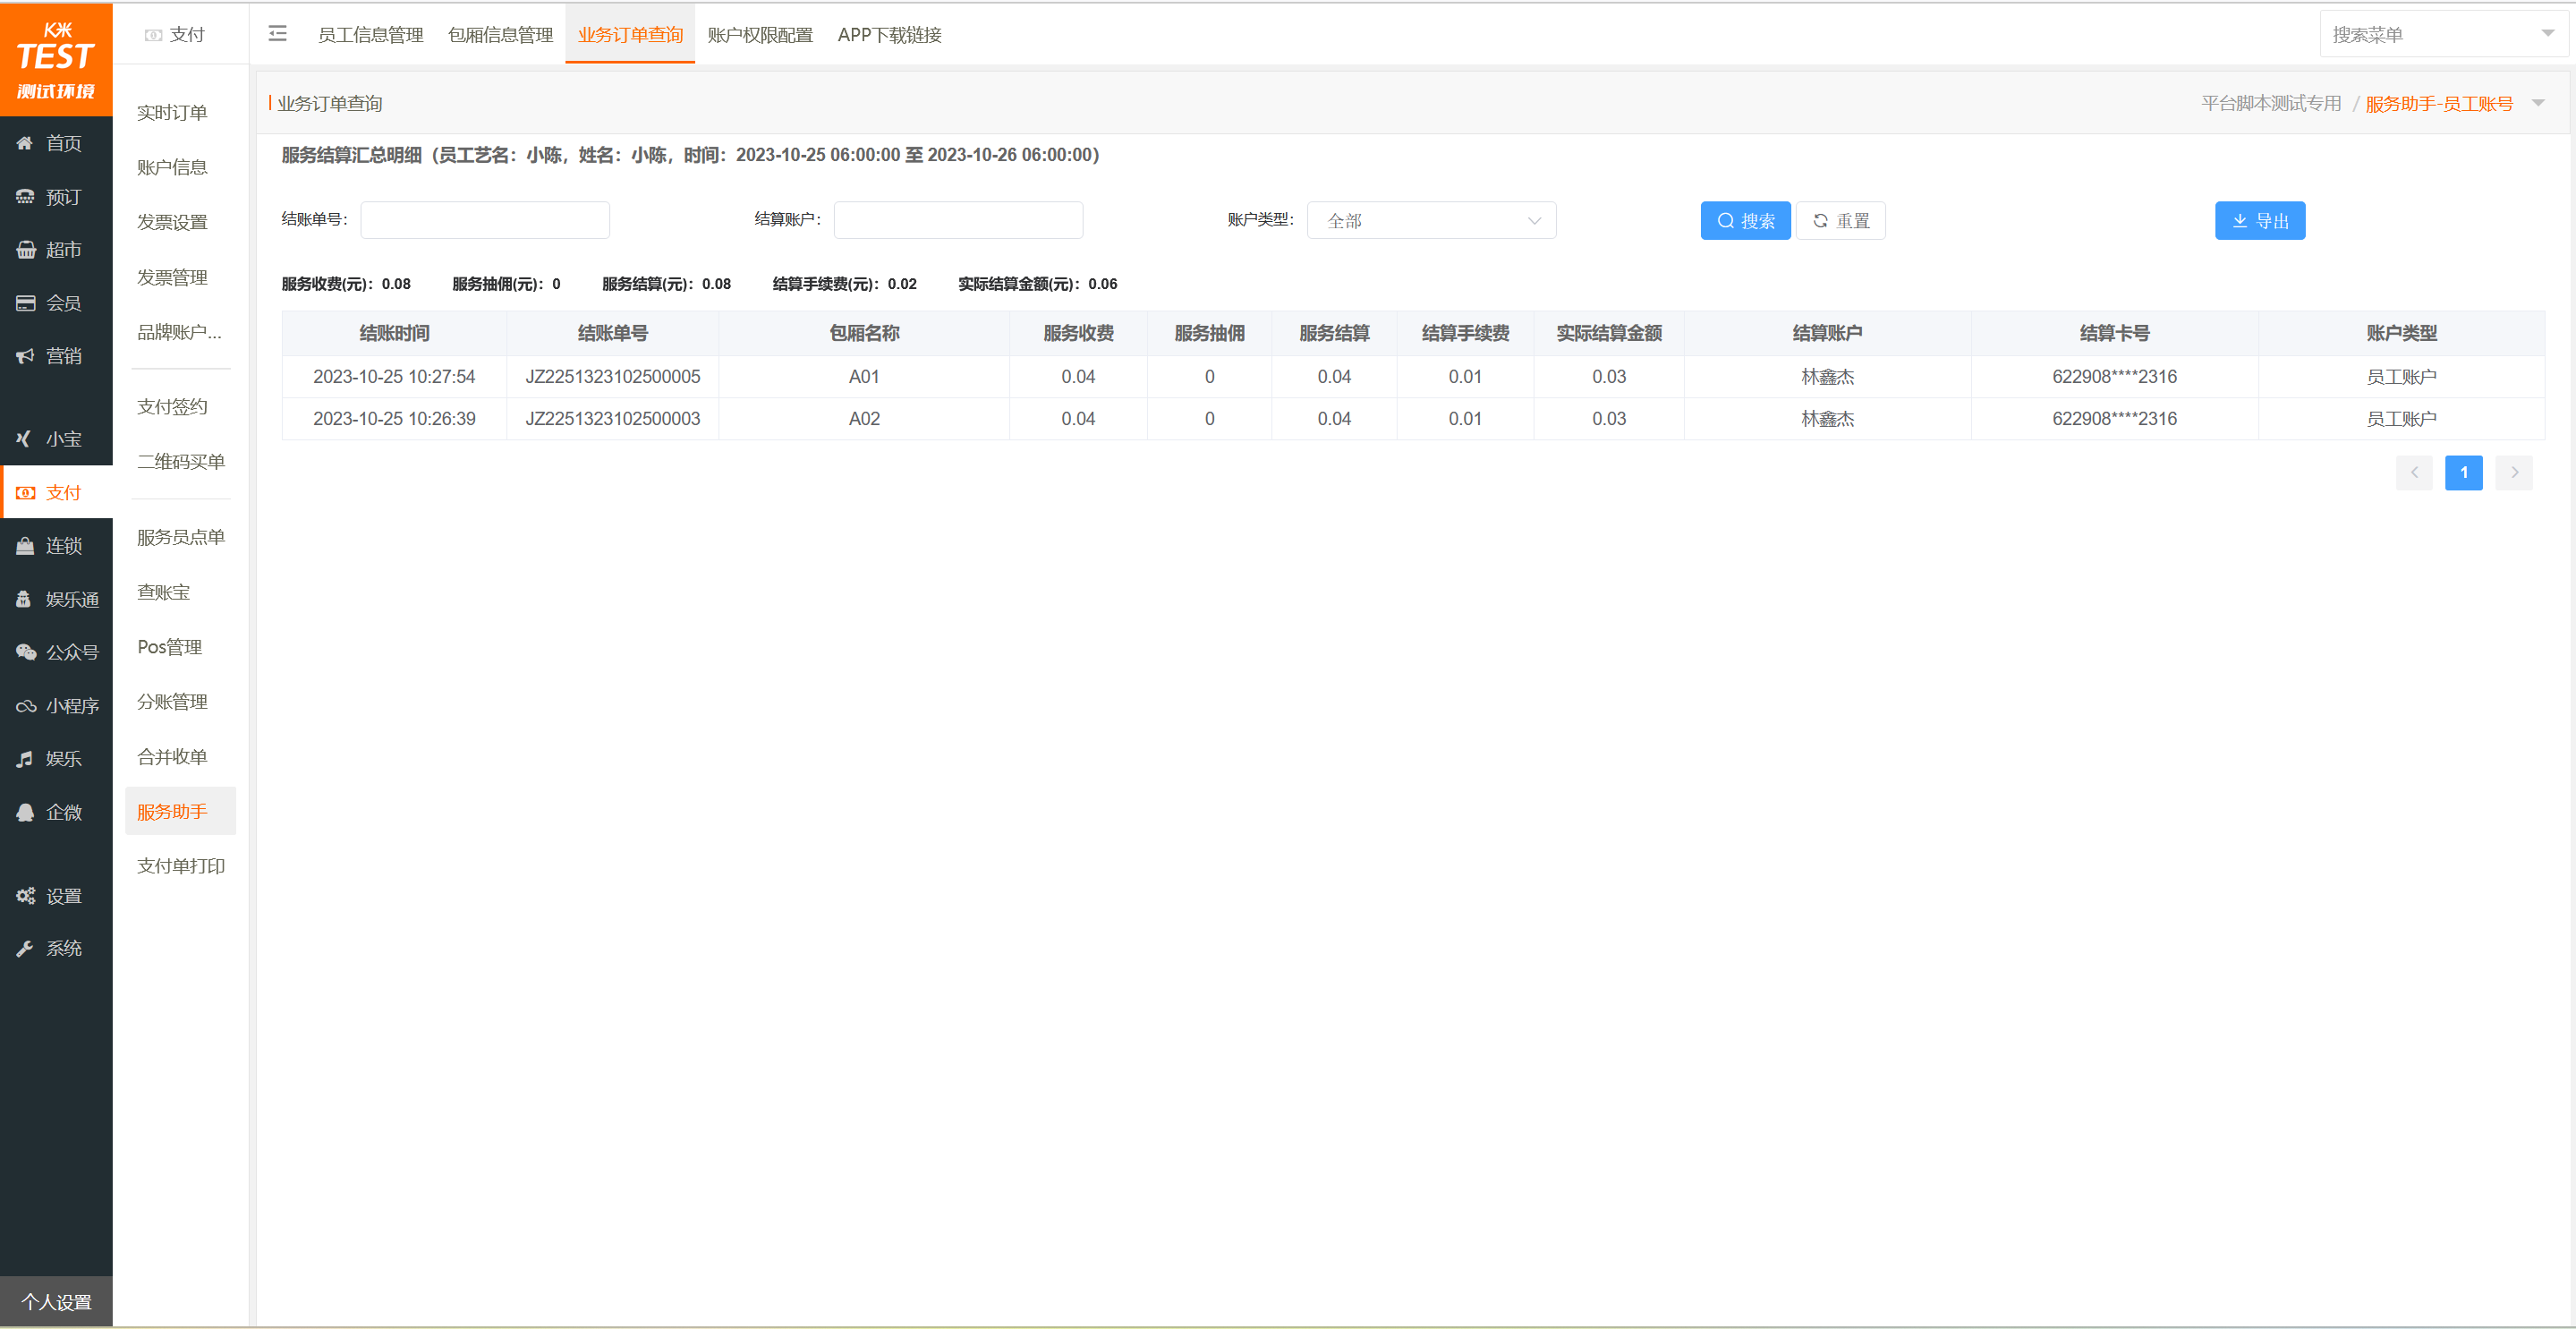This screenshot has width=2576, height=1329.
Task: Click the 导出 export button
Action: pos(2260,221)
